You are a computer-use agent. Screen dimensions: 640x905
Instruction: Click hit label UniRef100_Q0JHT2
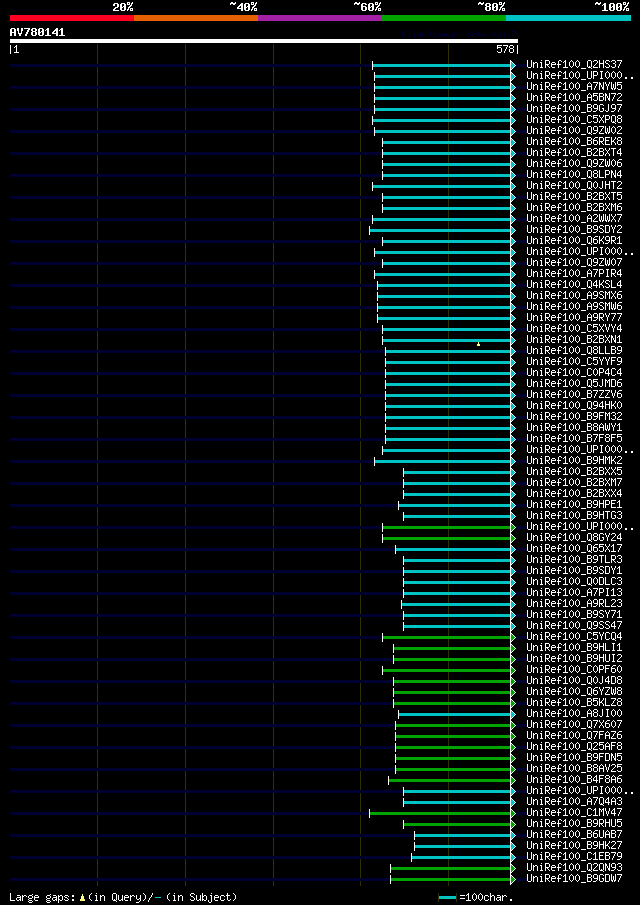[574, 186]
